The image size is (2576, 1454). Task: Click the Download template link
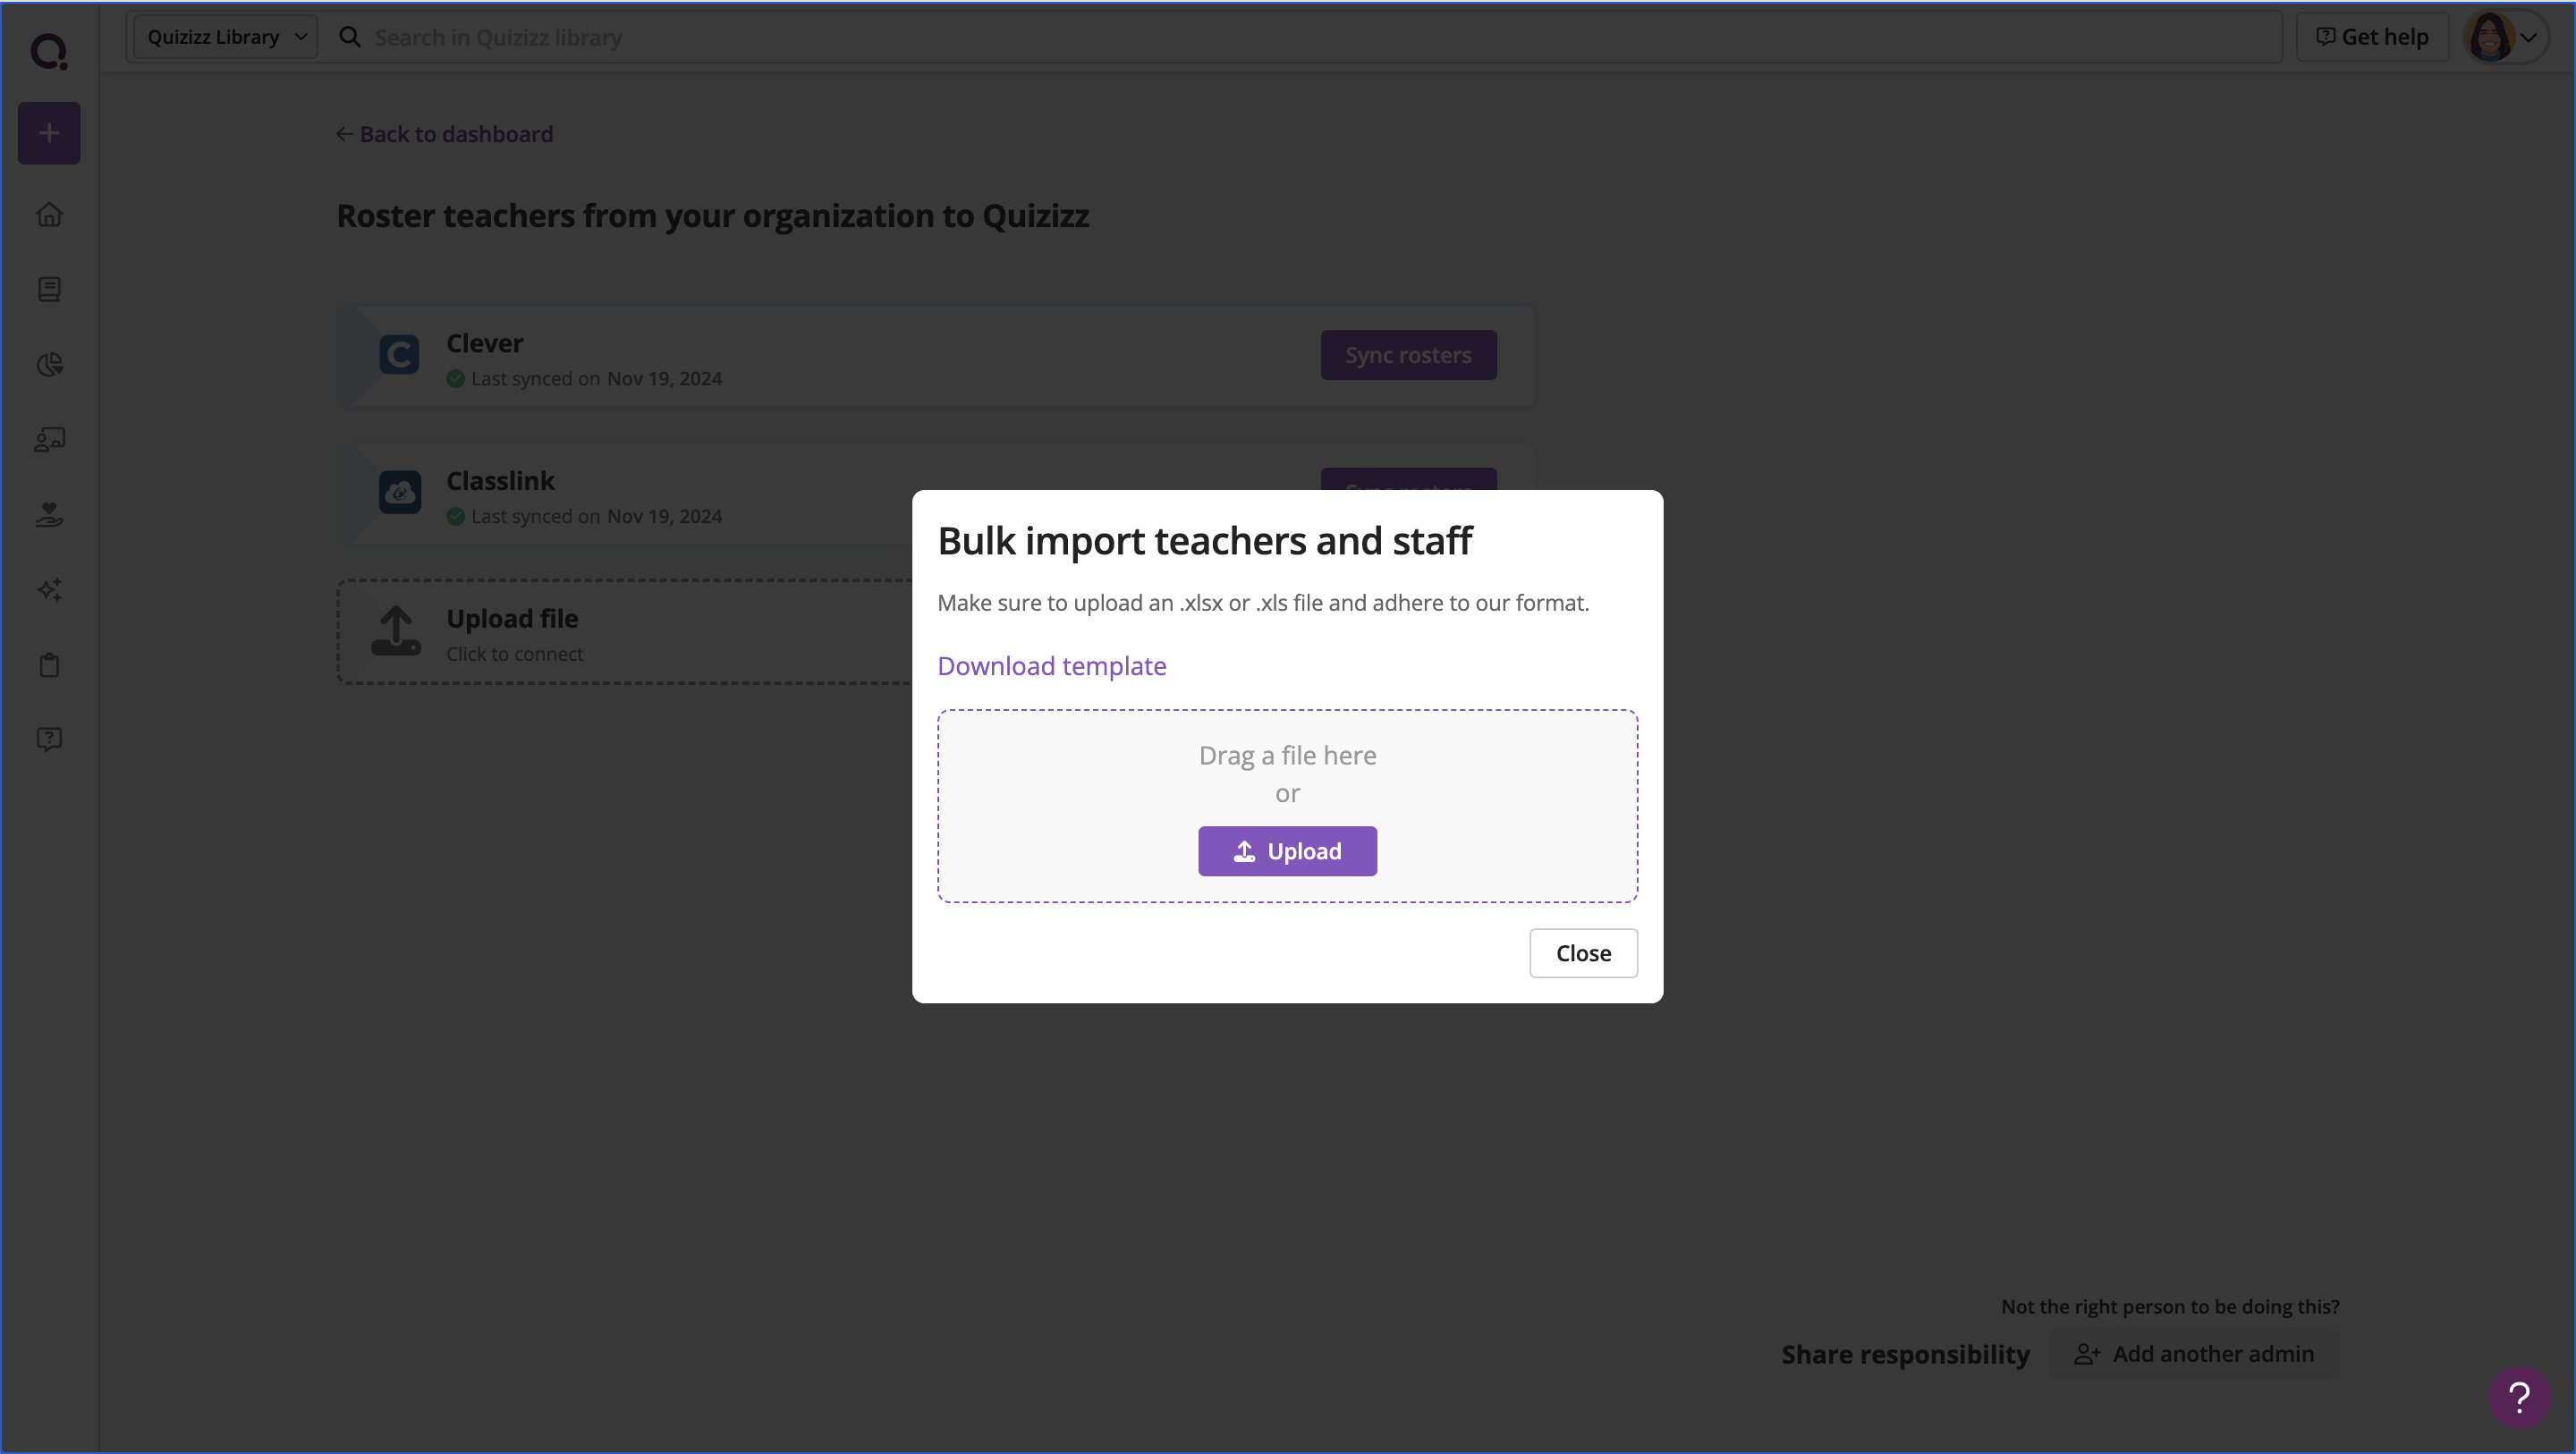[x=1051, y=666]
